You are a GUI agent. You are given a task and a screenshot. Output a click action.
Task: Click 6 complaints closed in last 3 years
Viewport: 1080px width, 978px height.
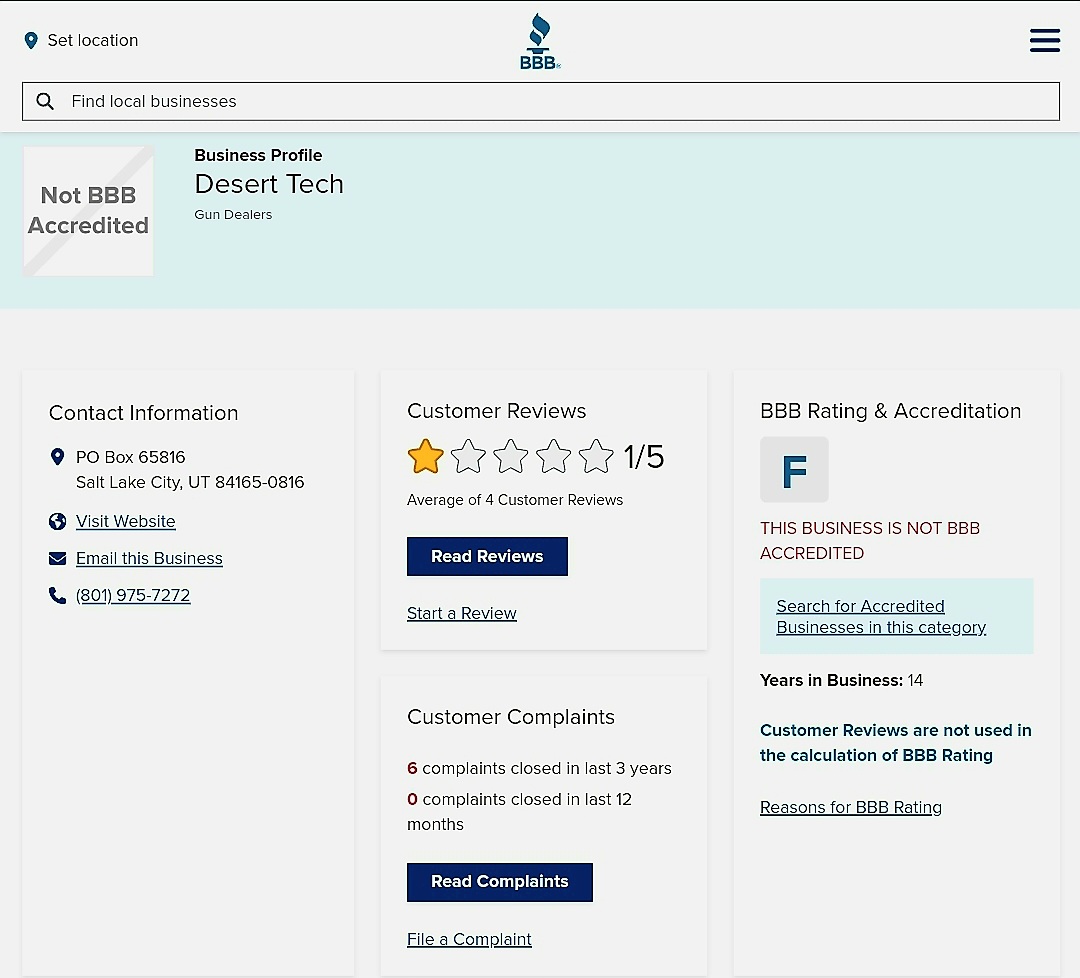[x=539, y=768]
